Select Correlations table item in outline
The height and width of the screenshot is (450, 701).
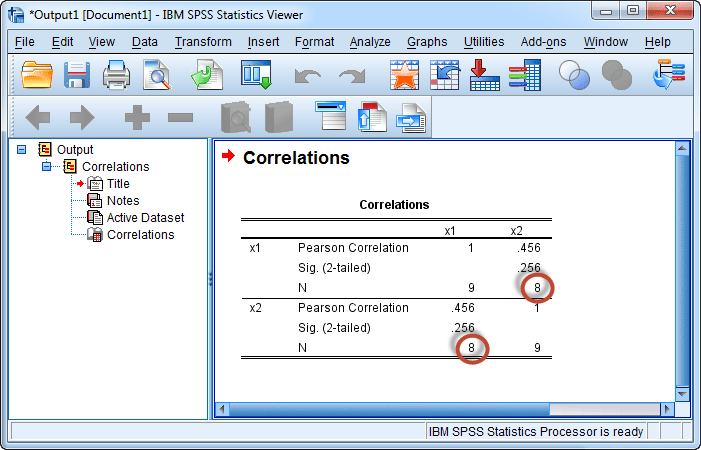coord(140,235)
